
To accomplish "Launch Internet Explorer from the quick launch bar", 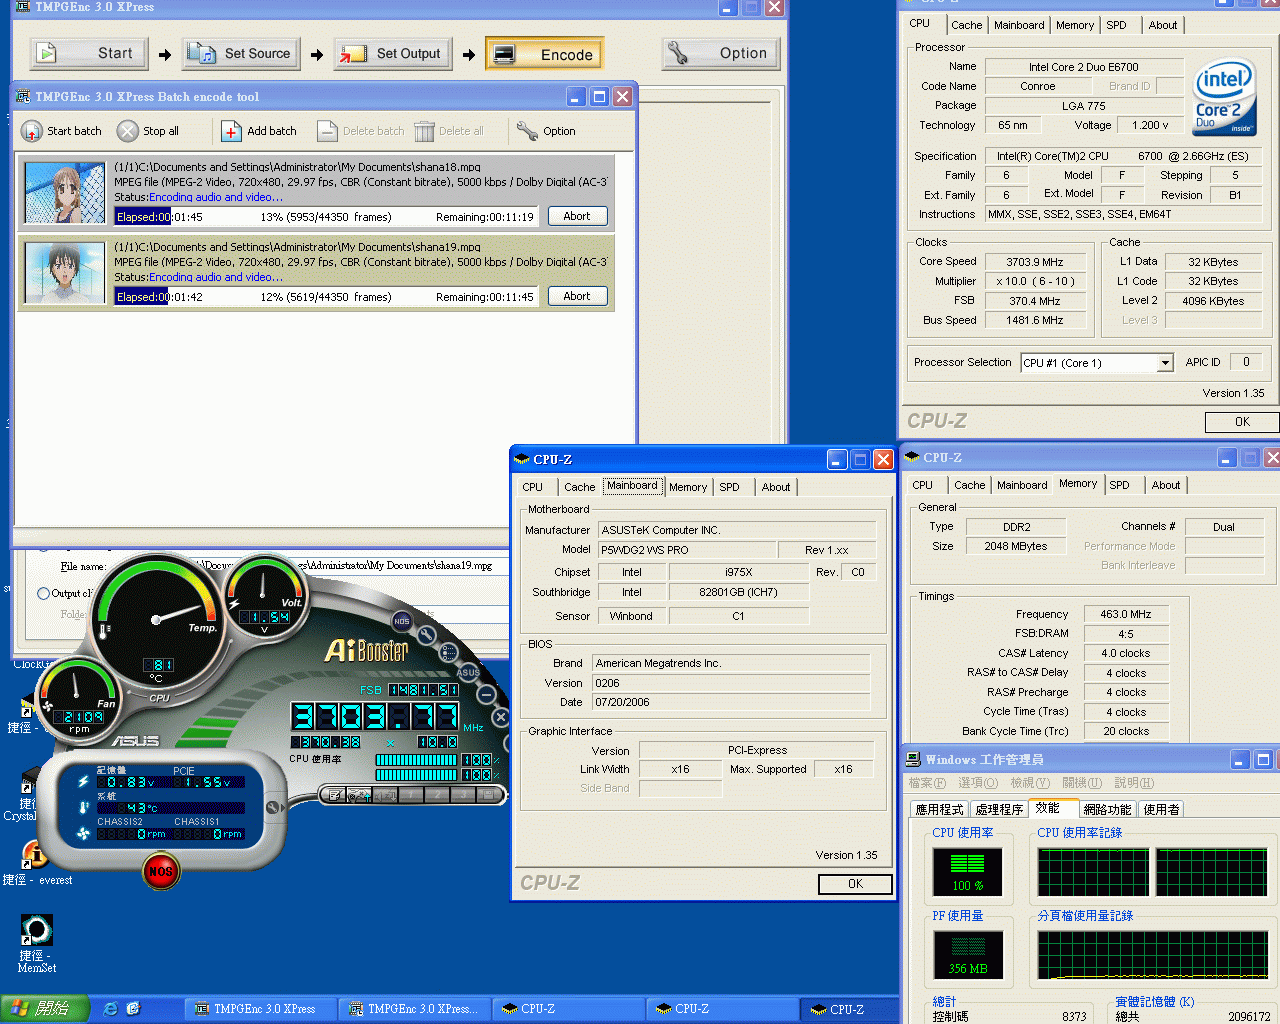I will click(x=110, y=1009).
